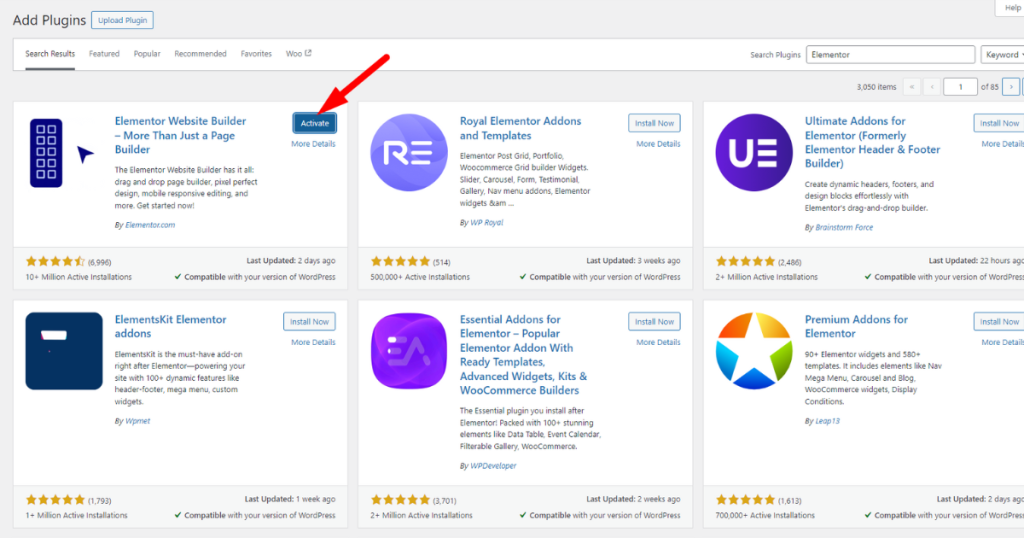Switch to the Featured tab
1024x538 pixels.
point(104,54)
